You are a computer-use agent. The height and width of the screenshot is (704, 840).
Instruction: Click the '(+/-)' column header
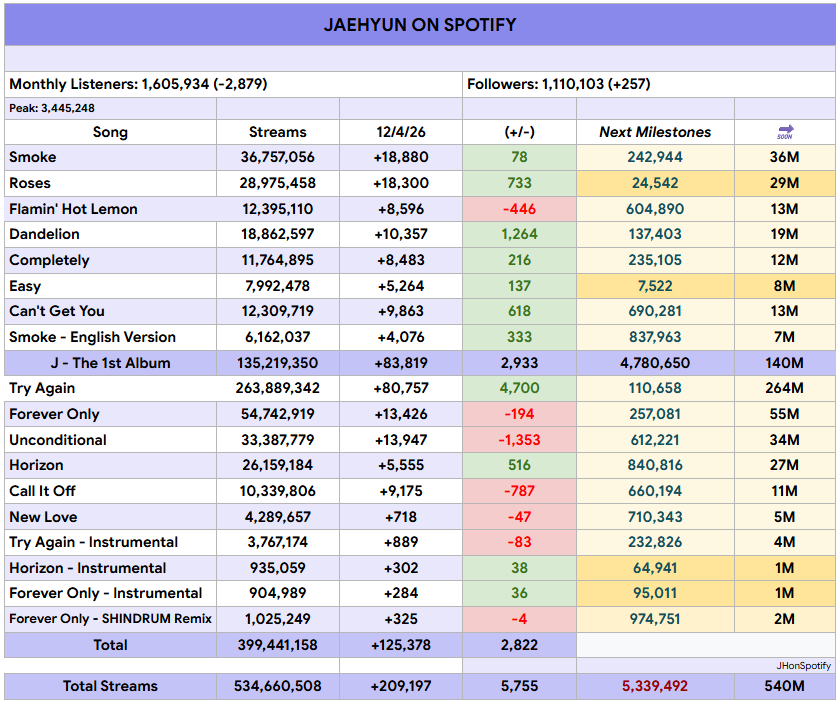coord(519,132)
